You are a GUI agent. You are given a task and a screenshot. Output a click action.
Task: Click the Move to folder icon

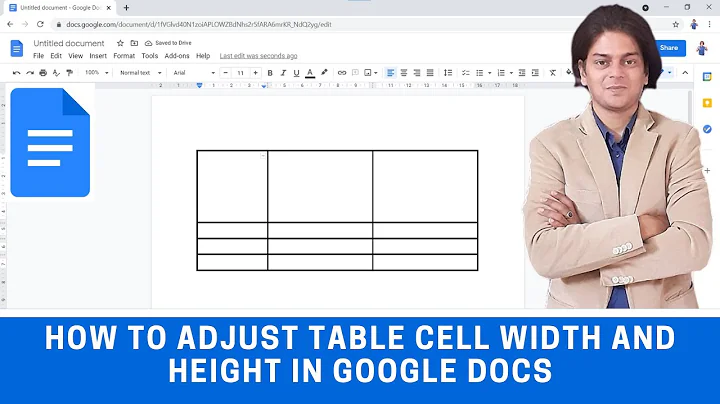click(134, 43)
